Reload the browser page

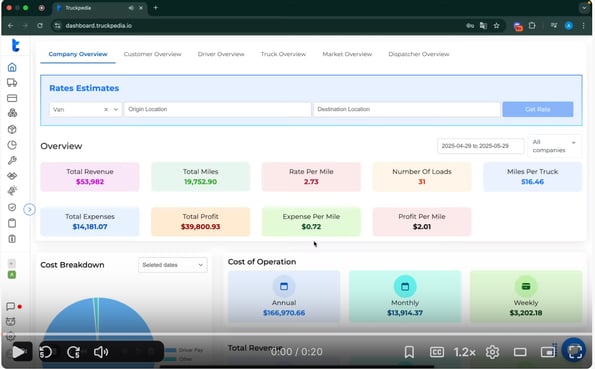40,25
